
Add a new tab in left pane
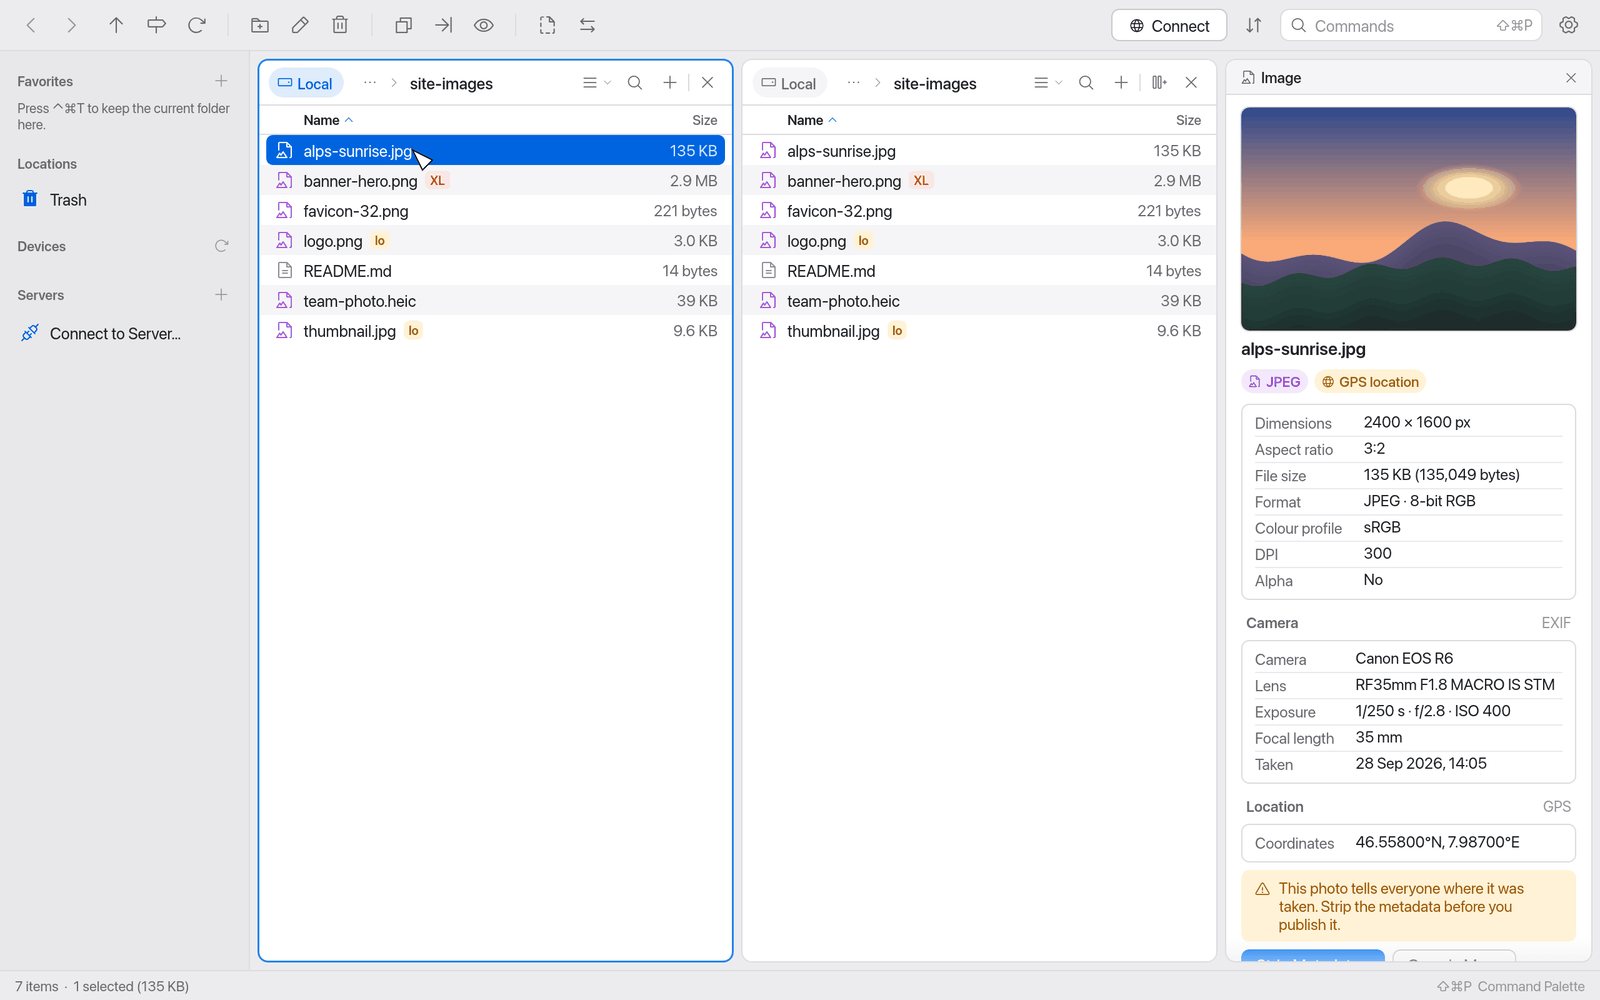pyautogui.click(x=670, y=83)
